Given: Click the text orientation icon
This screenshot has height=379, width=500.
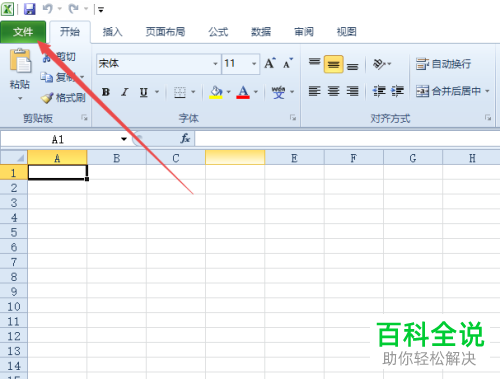Looking at the screenshot, I should pyautogui.click(x=379, y=64).
